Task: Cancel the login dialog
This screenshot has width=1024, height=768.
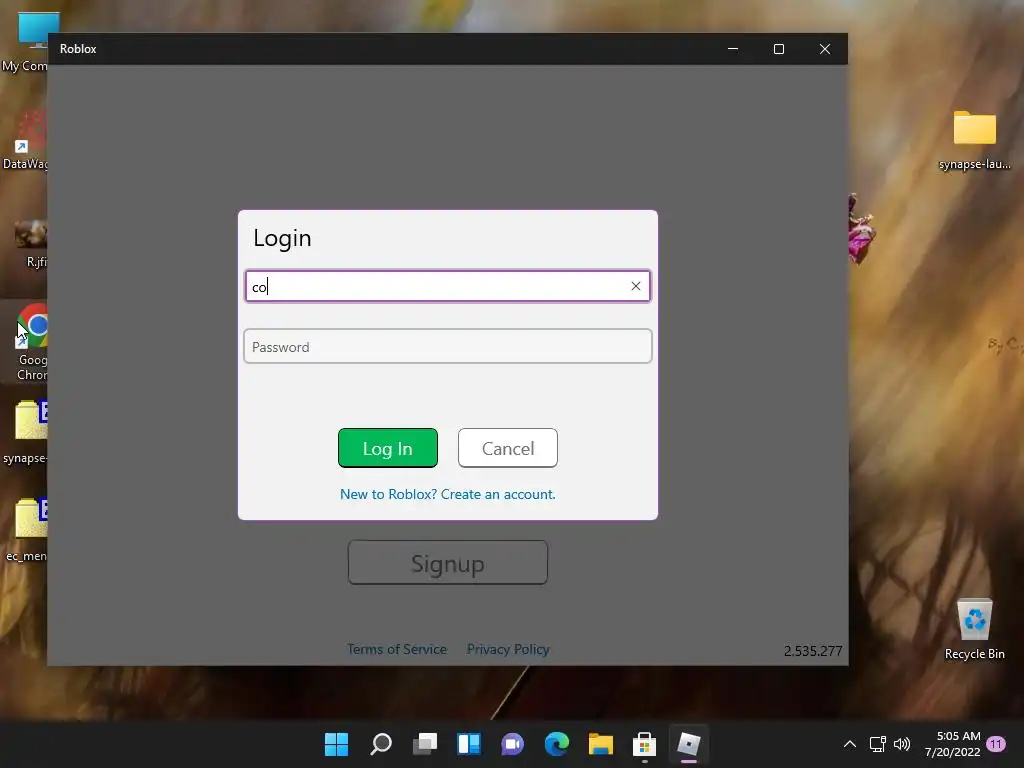Action: [507, 448]
